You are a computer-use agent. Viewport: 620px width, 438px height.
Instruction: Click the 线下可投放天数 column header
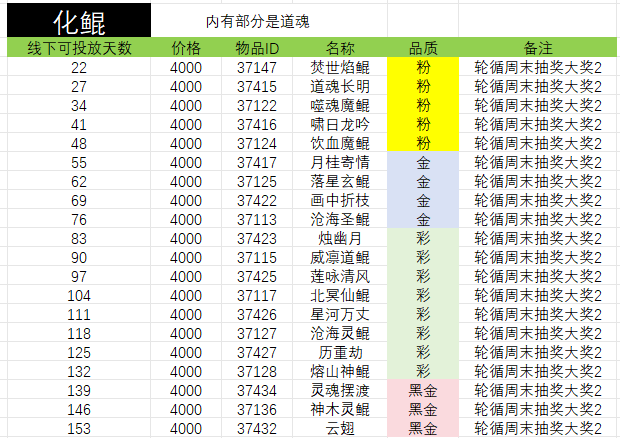[x=78, y=48]
